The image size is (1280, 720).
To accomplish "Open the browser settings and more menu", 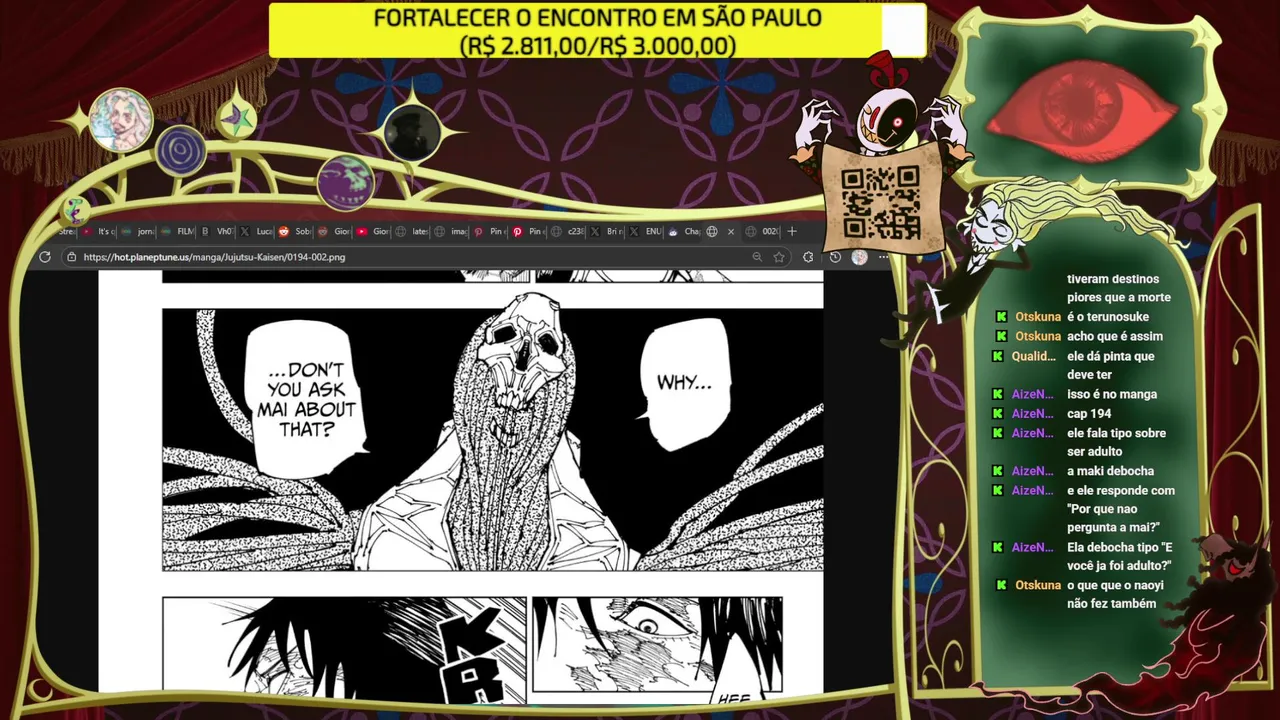I will 883,257.
